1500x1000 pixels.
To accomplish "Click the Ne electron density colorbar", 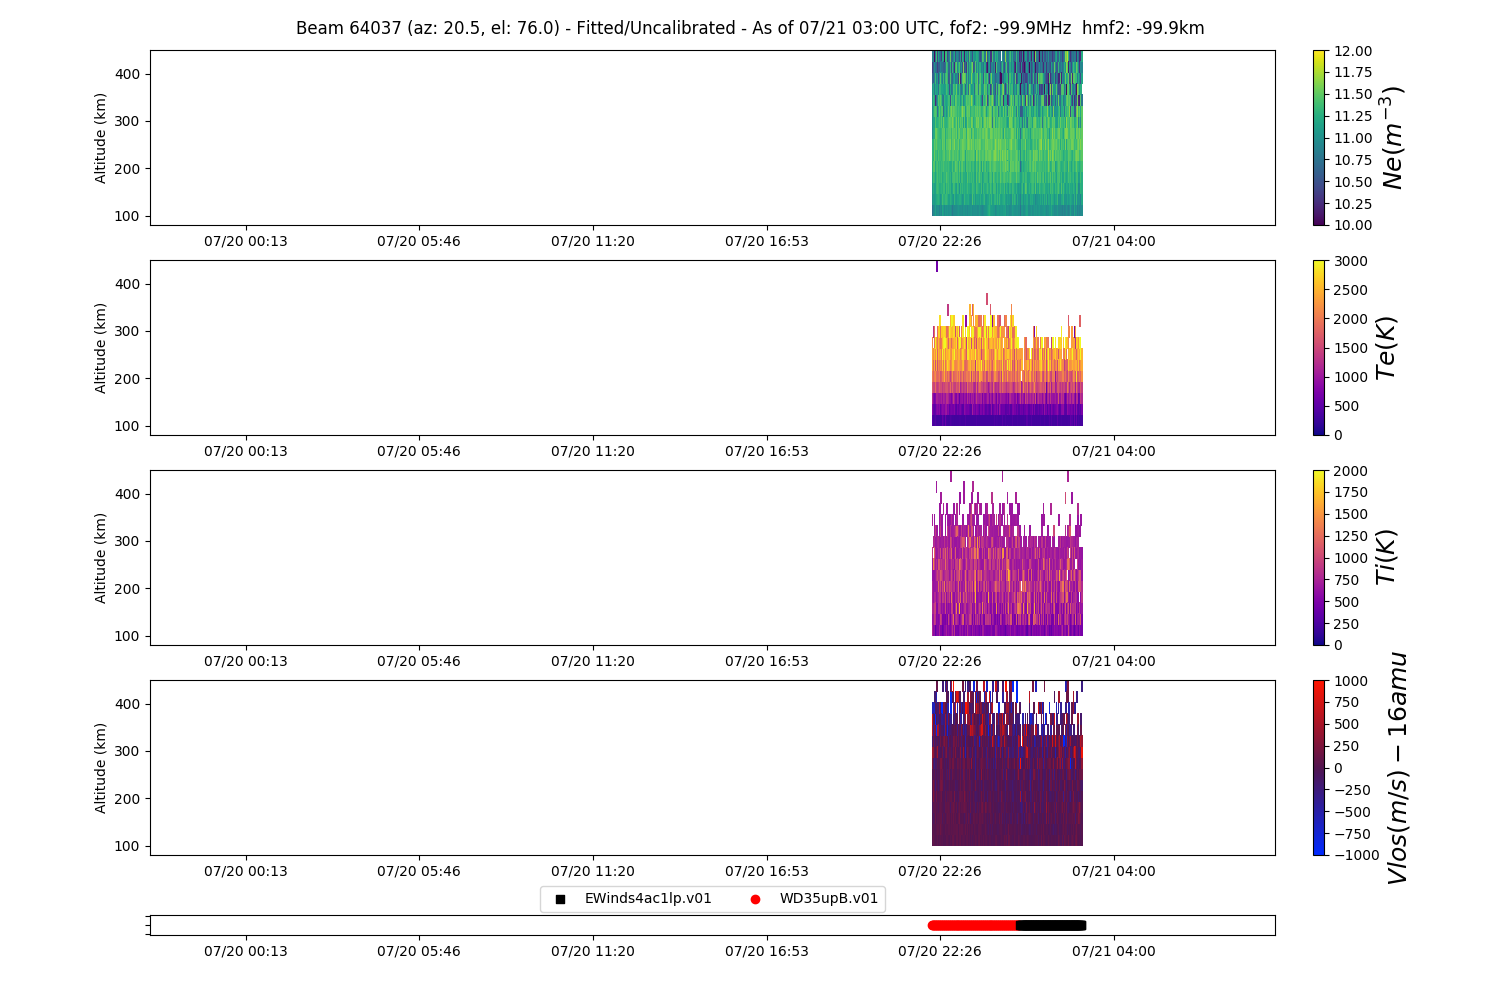I will 1320,138.
